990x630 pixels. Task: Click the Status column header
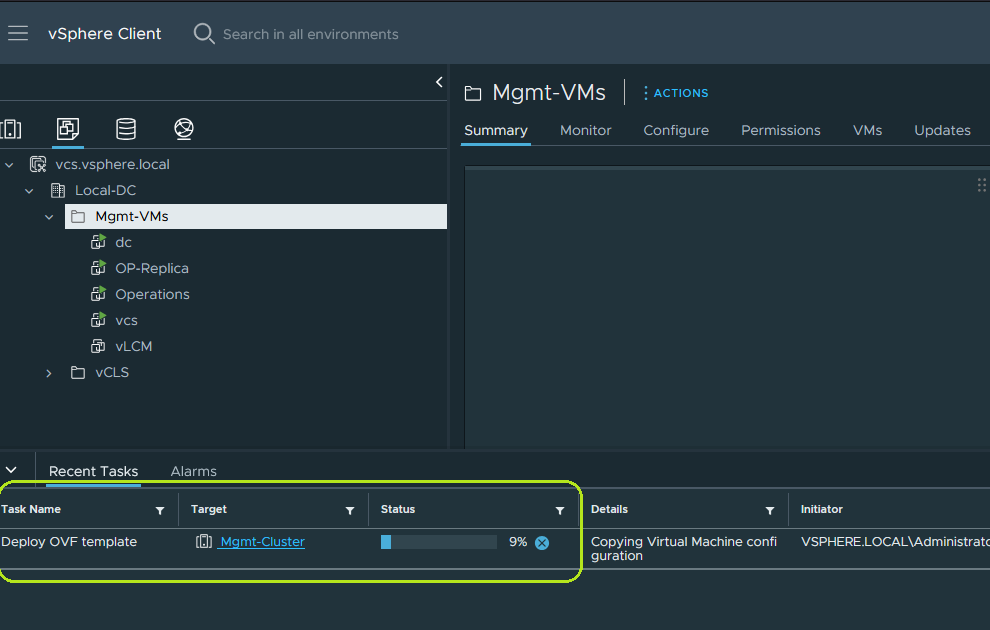point(398,509)
